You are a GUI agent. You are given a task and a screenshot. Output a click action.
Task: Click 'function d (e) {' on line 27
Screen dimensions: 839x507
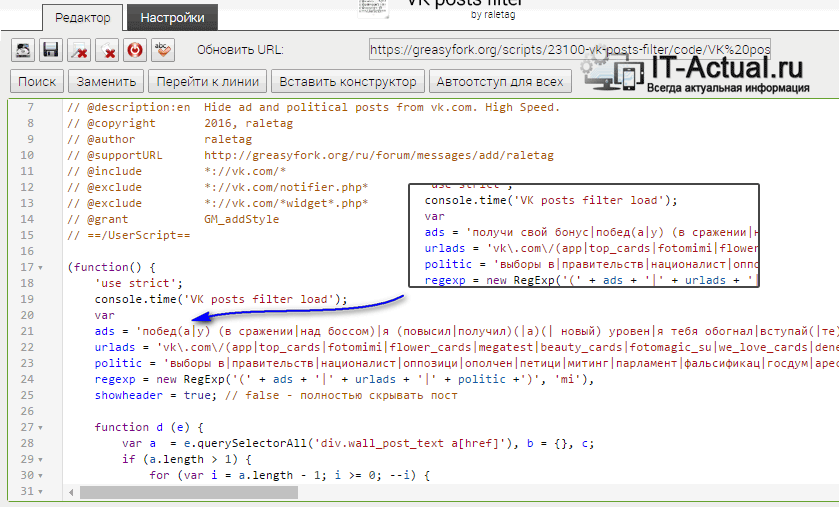click(149, 427)
